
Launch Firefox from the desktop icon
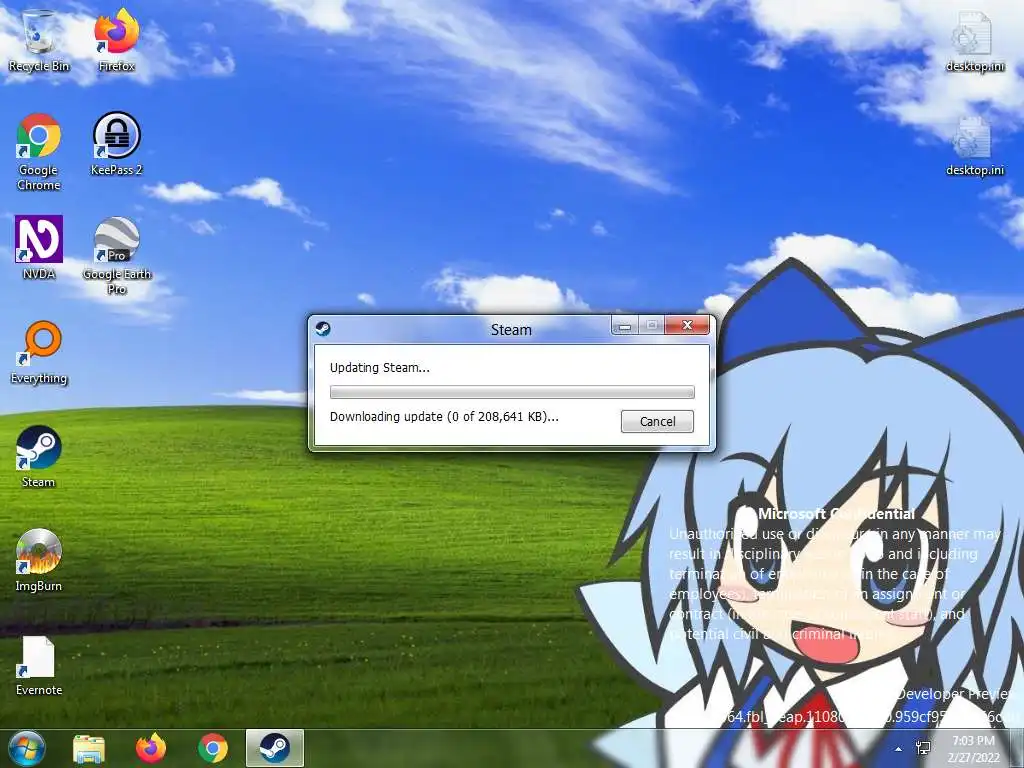tap(116, 40)
